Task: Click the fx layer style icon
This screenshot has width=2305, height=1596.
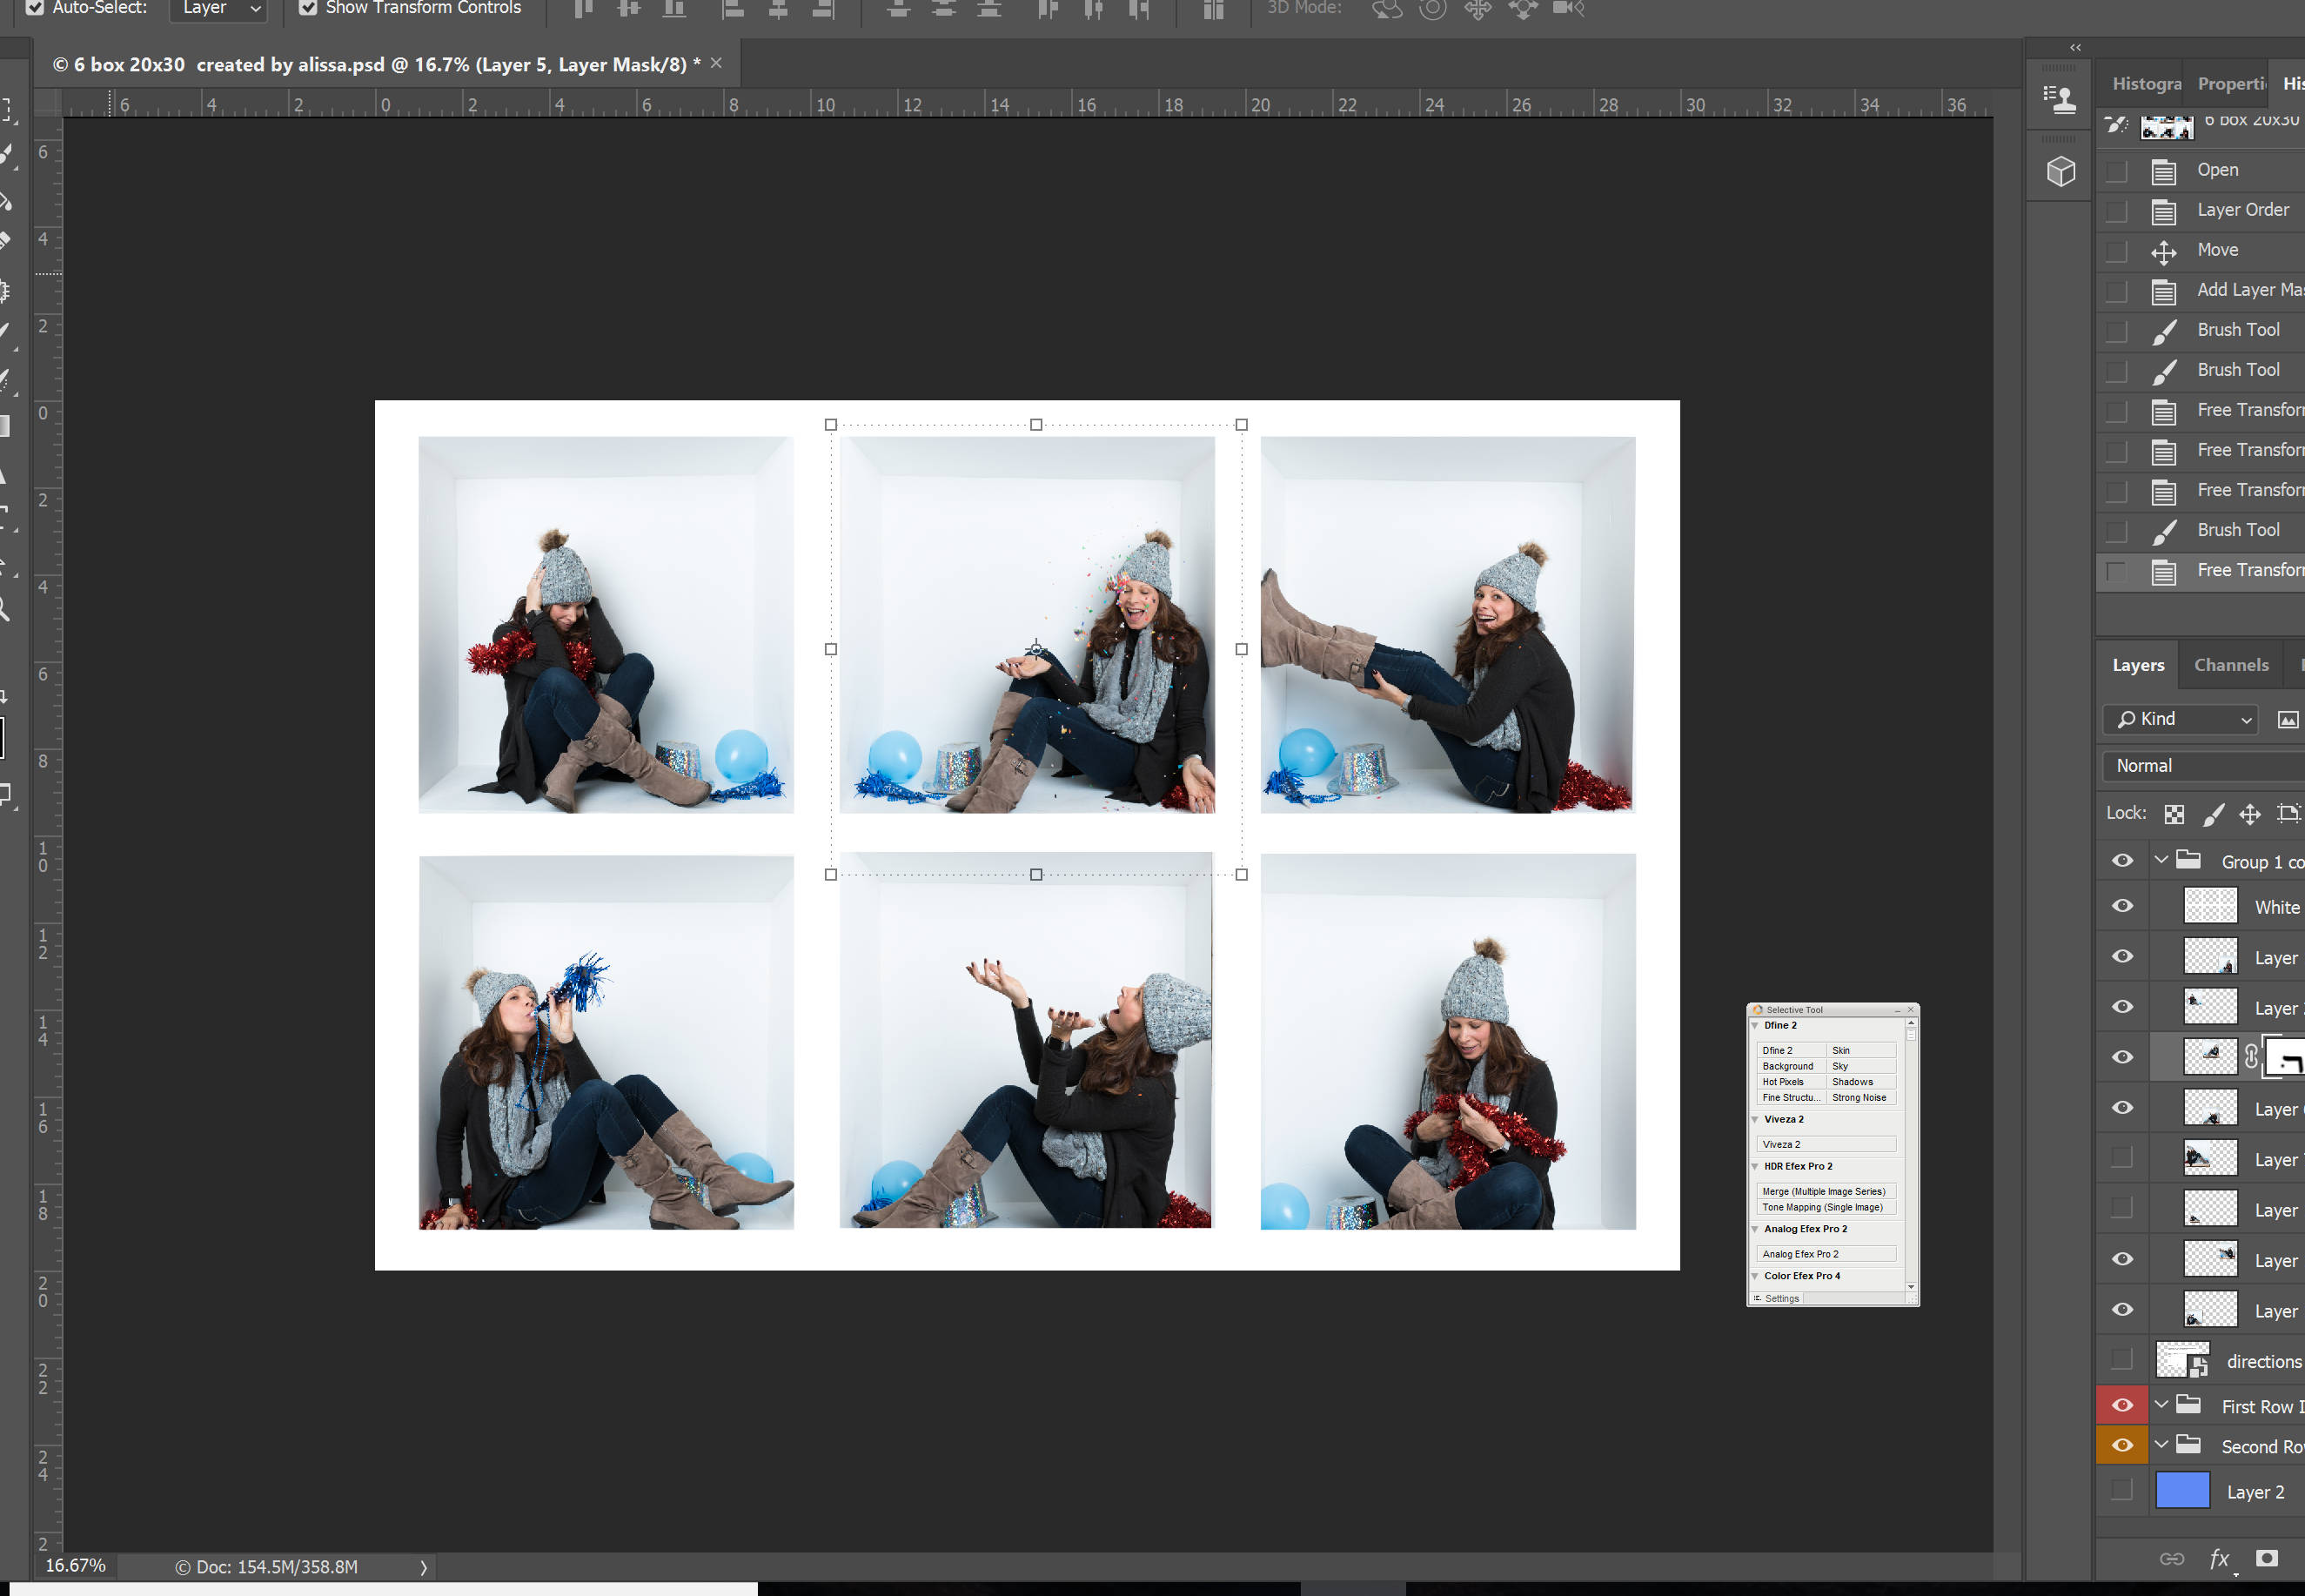Action: (x=2220, y=1558)
